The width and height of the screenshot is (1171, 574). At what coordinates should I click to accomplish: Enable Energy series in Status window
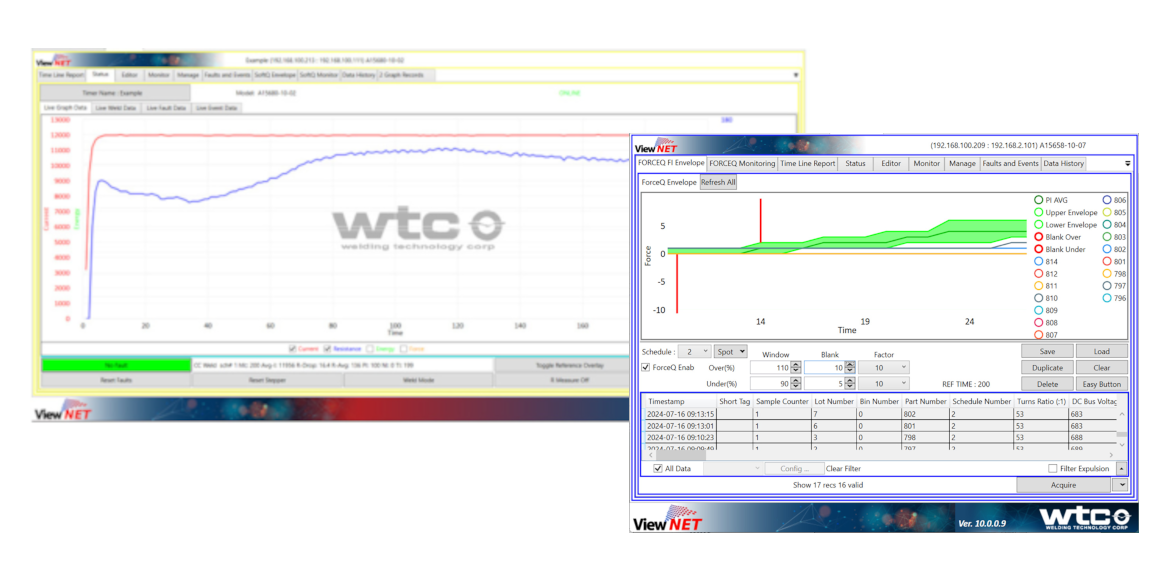click(x=370, y=349)
